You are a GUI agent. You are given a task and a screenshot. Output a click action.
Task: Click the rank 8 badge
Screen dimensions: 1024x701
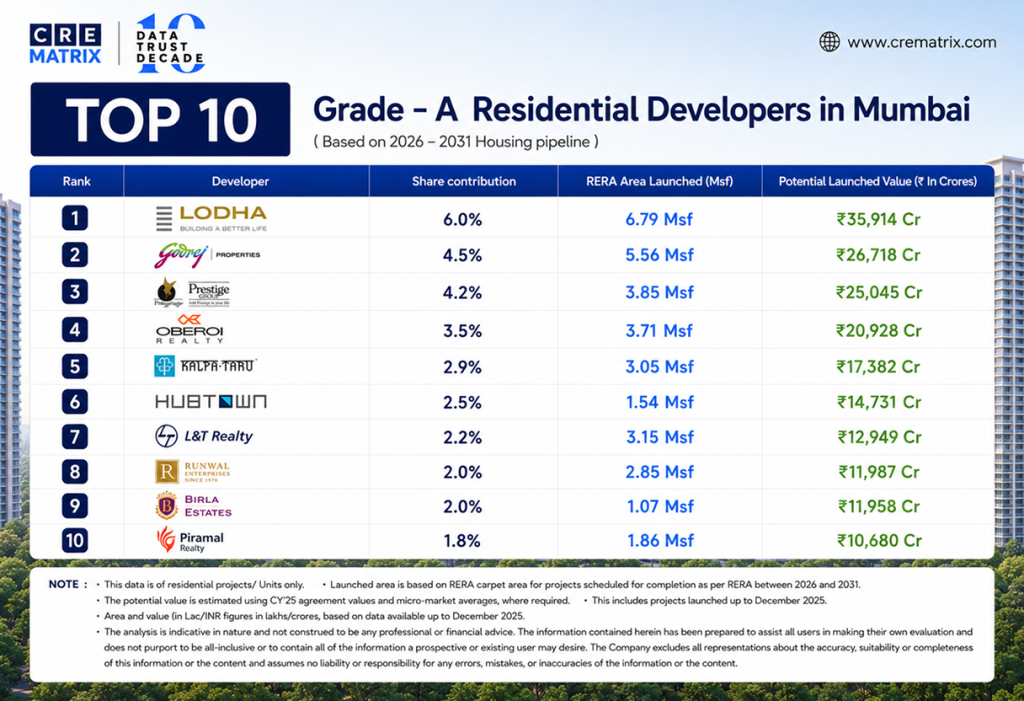point(75,471)
